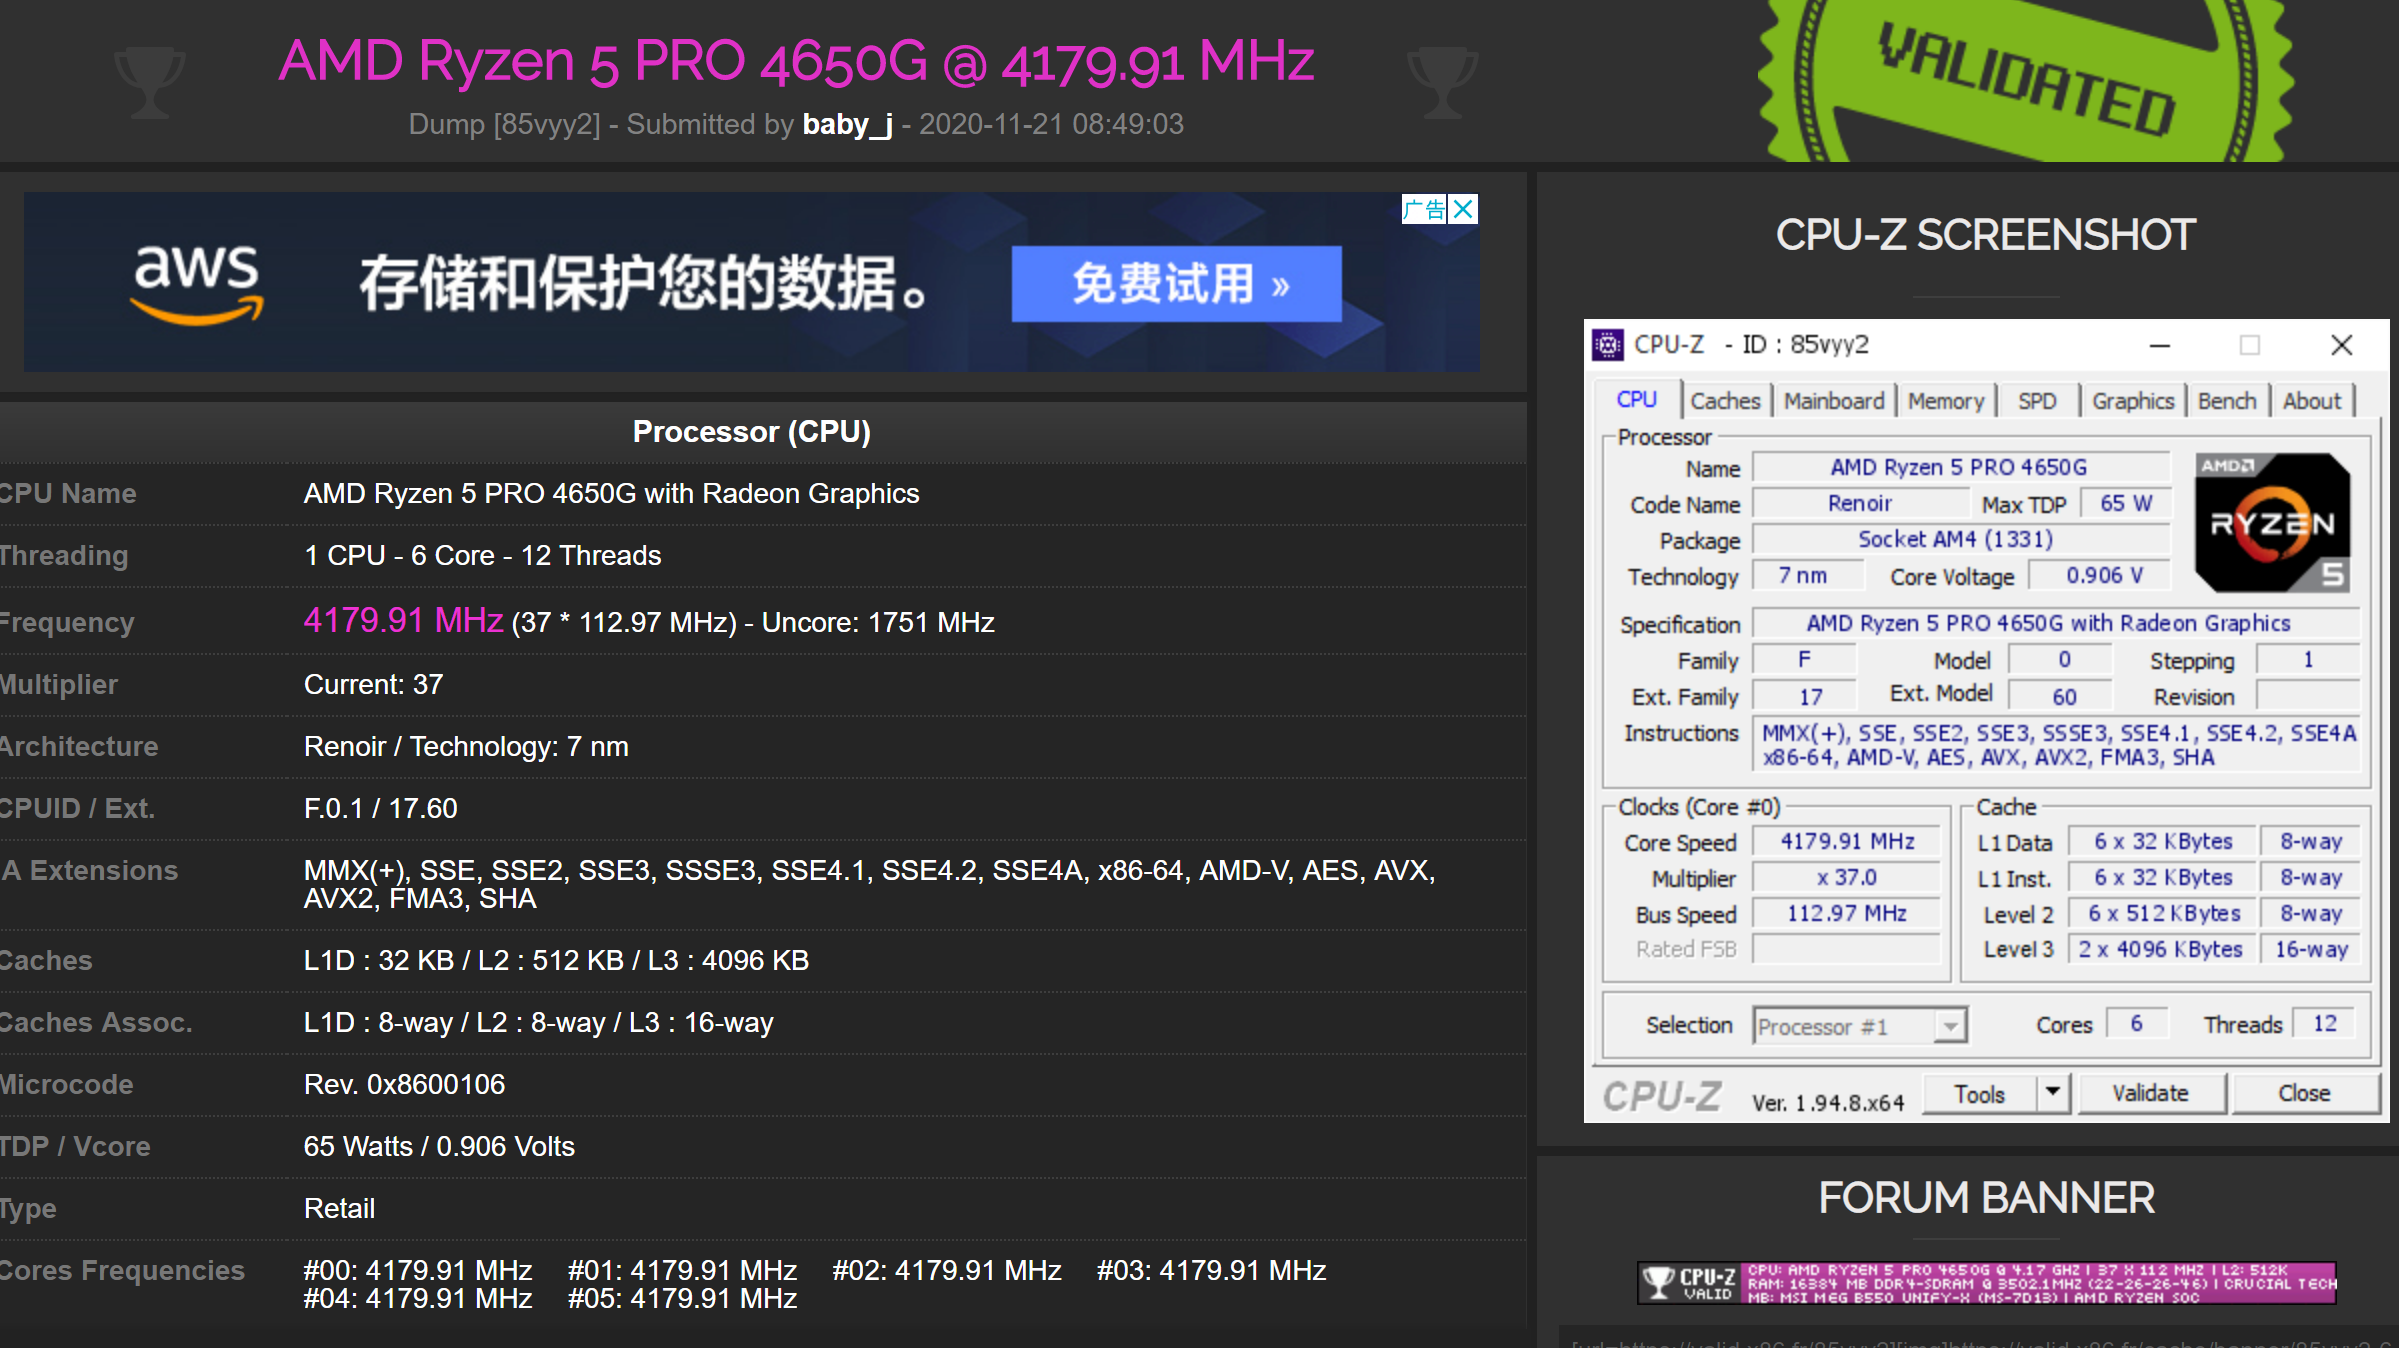The width and height of the screenshot is (2399, 1348).
Task: Click the left trophy icon
Action: click(x=149, y=81)
